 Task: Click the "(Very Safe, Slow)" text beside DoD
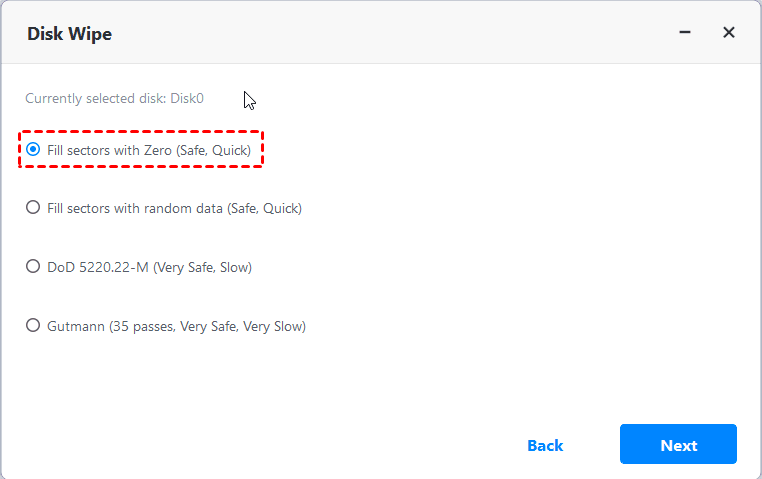[x=202, y=267]
